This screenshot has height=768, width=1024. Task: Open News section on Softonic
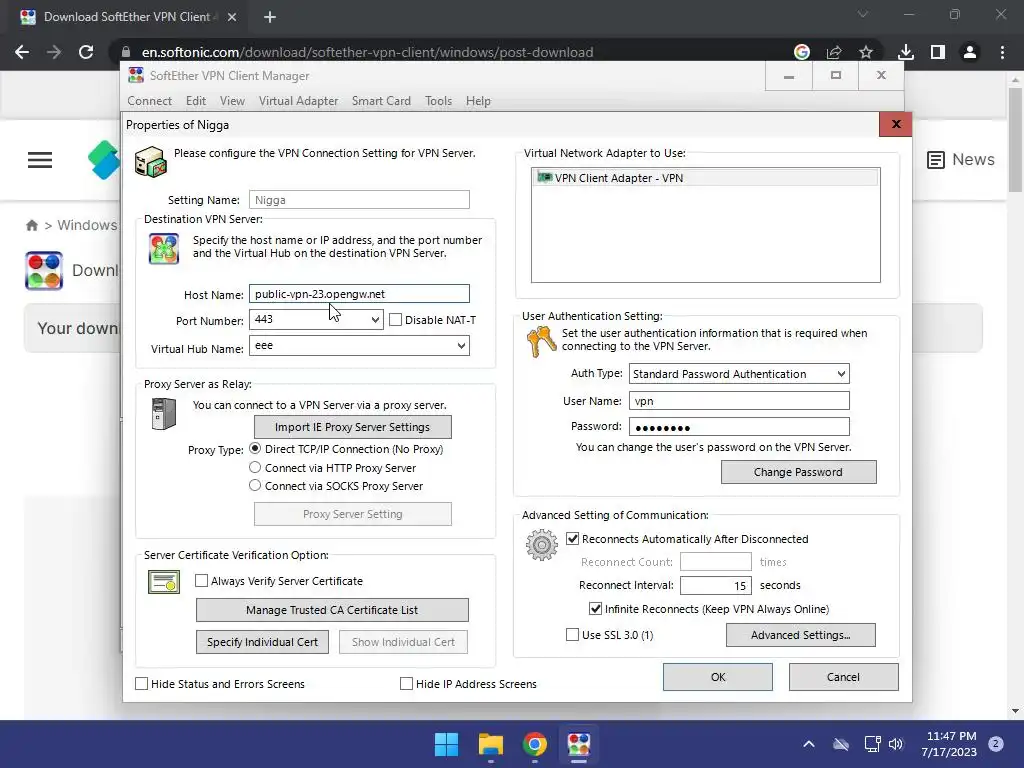point(961,159)
